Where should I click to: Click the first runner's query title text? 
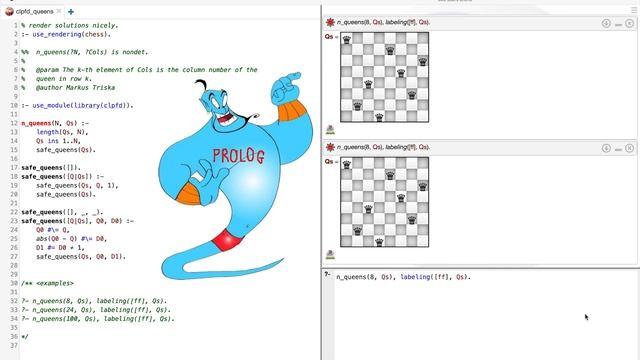pos(383,22)
